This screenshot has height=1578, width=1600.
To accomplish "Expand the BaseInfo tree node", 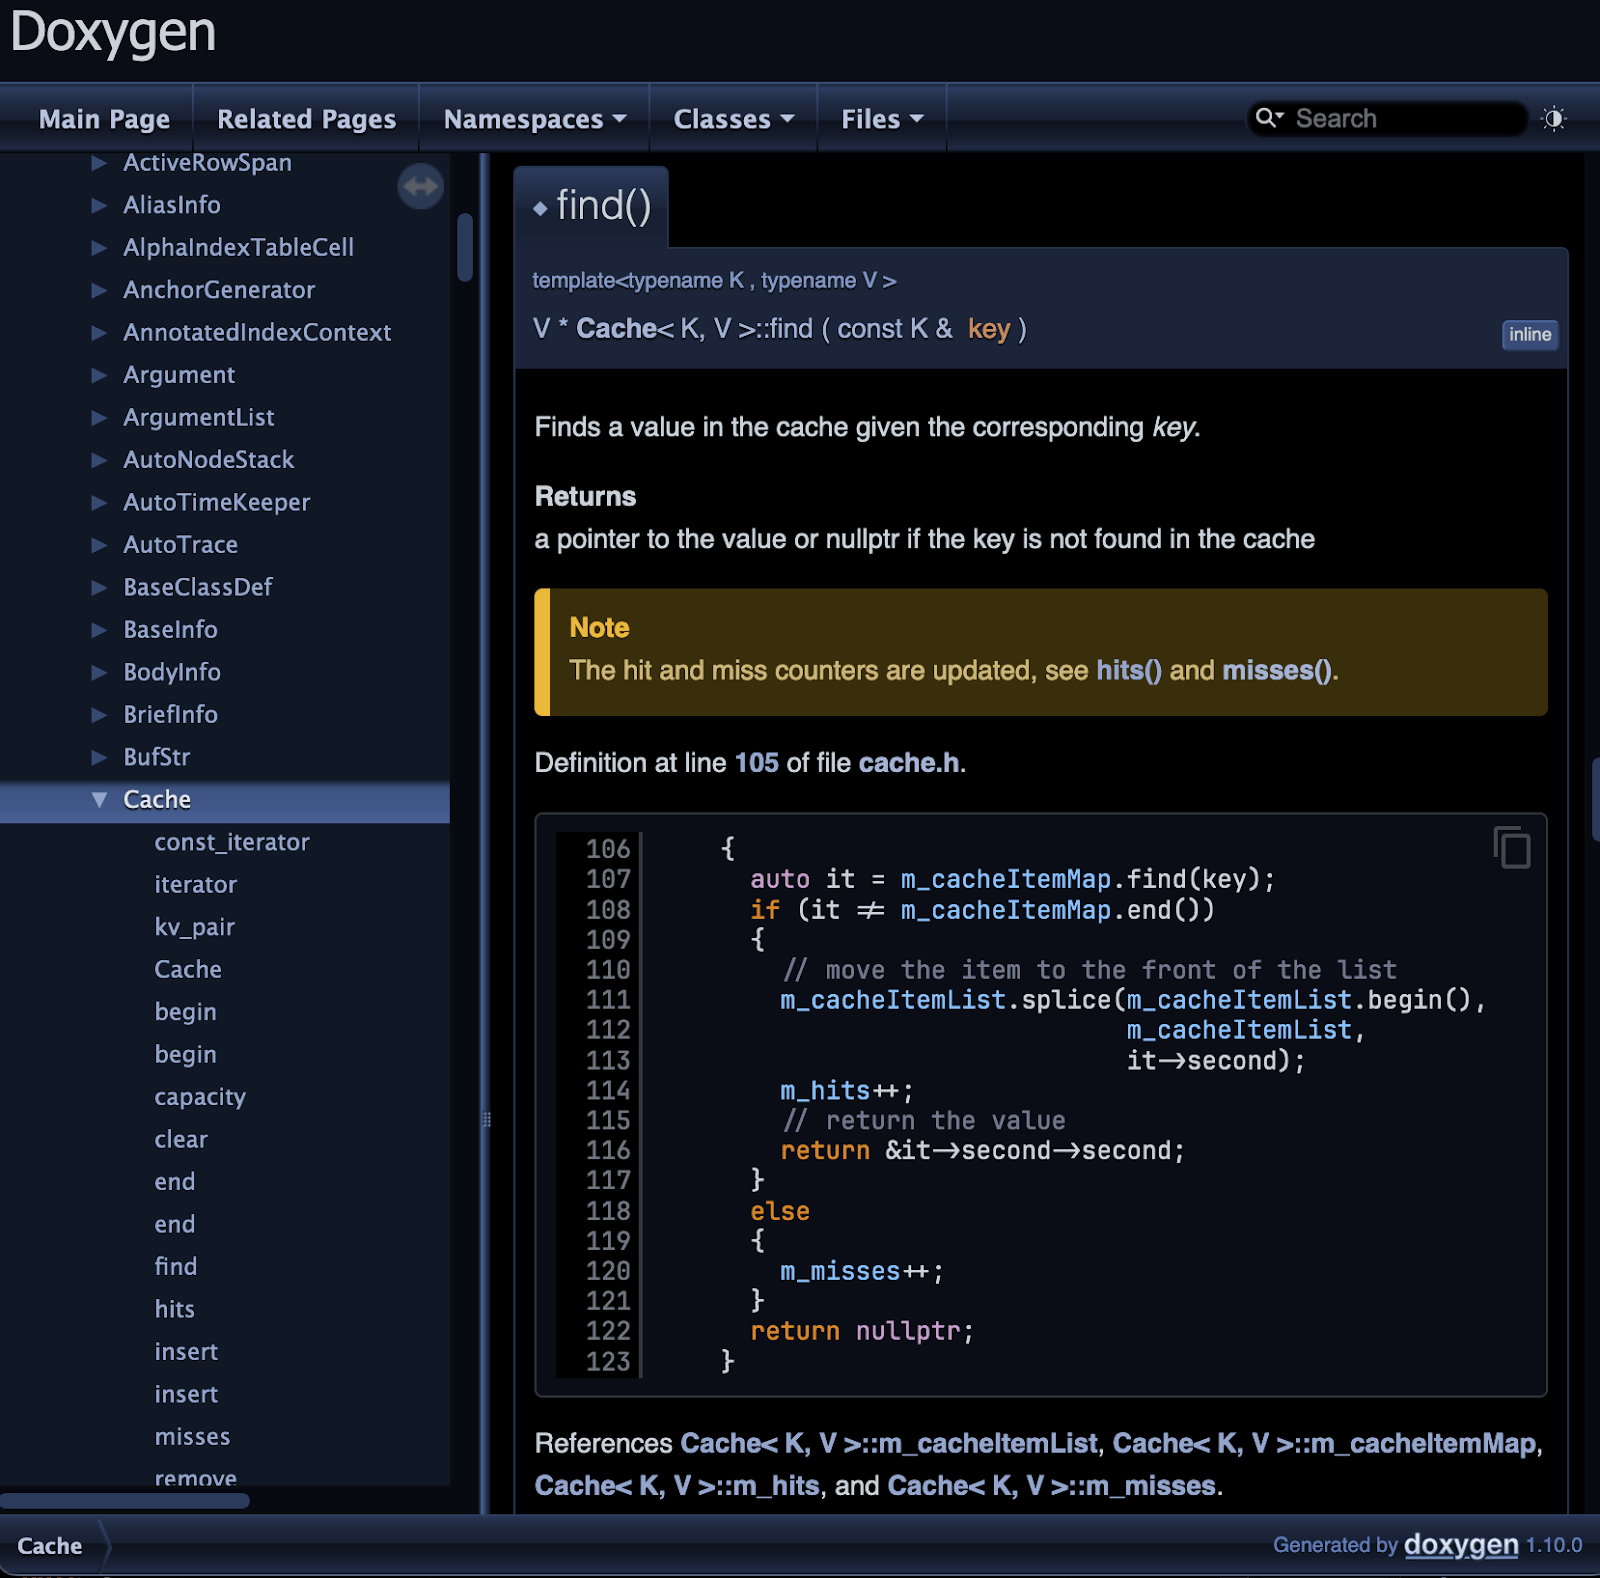I will tap(99, 630).
